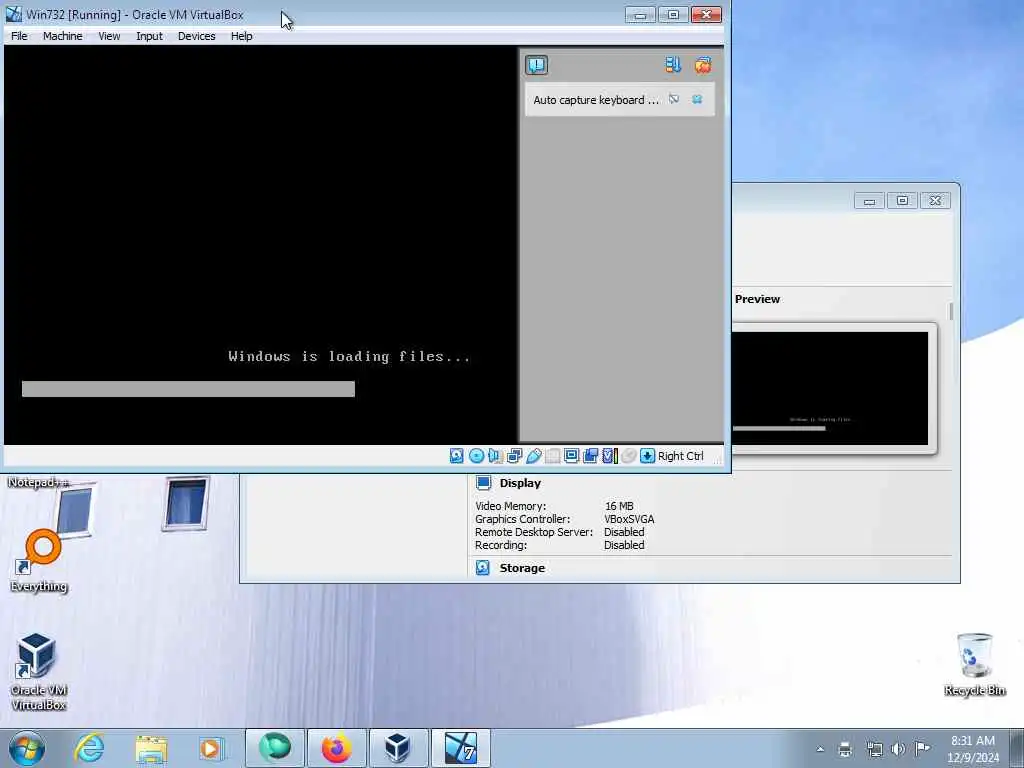
Task: Open the File menu
Action: click(x=19, y=36)
